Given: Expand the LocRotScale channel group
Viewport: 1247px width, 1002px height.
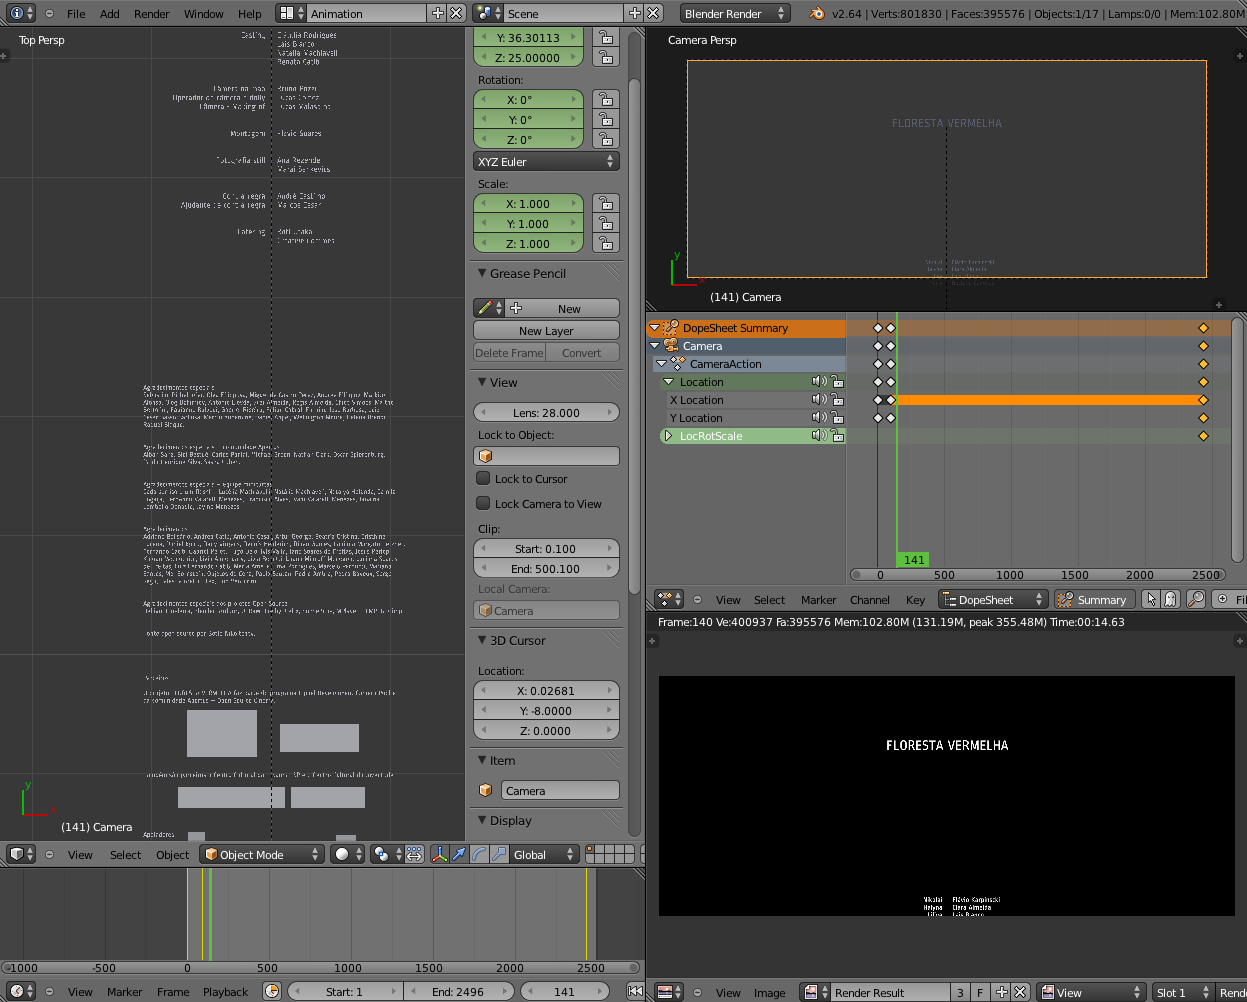Looking at the screenshot, I should (668, 436).
